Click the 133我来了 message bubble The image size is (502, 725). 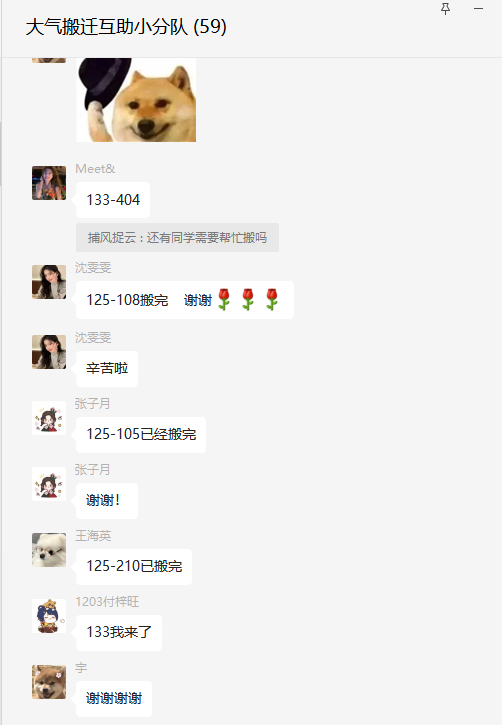pyautogui.click(x=119, y=633)
